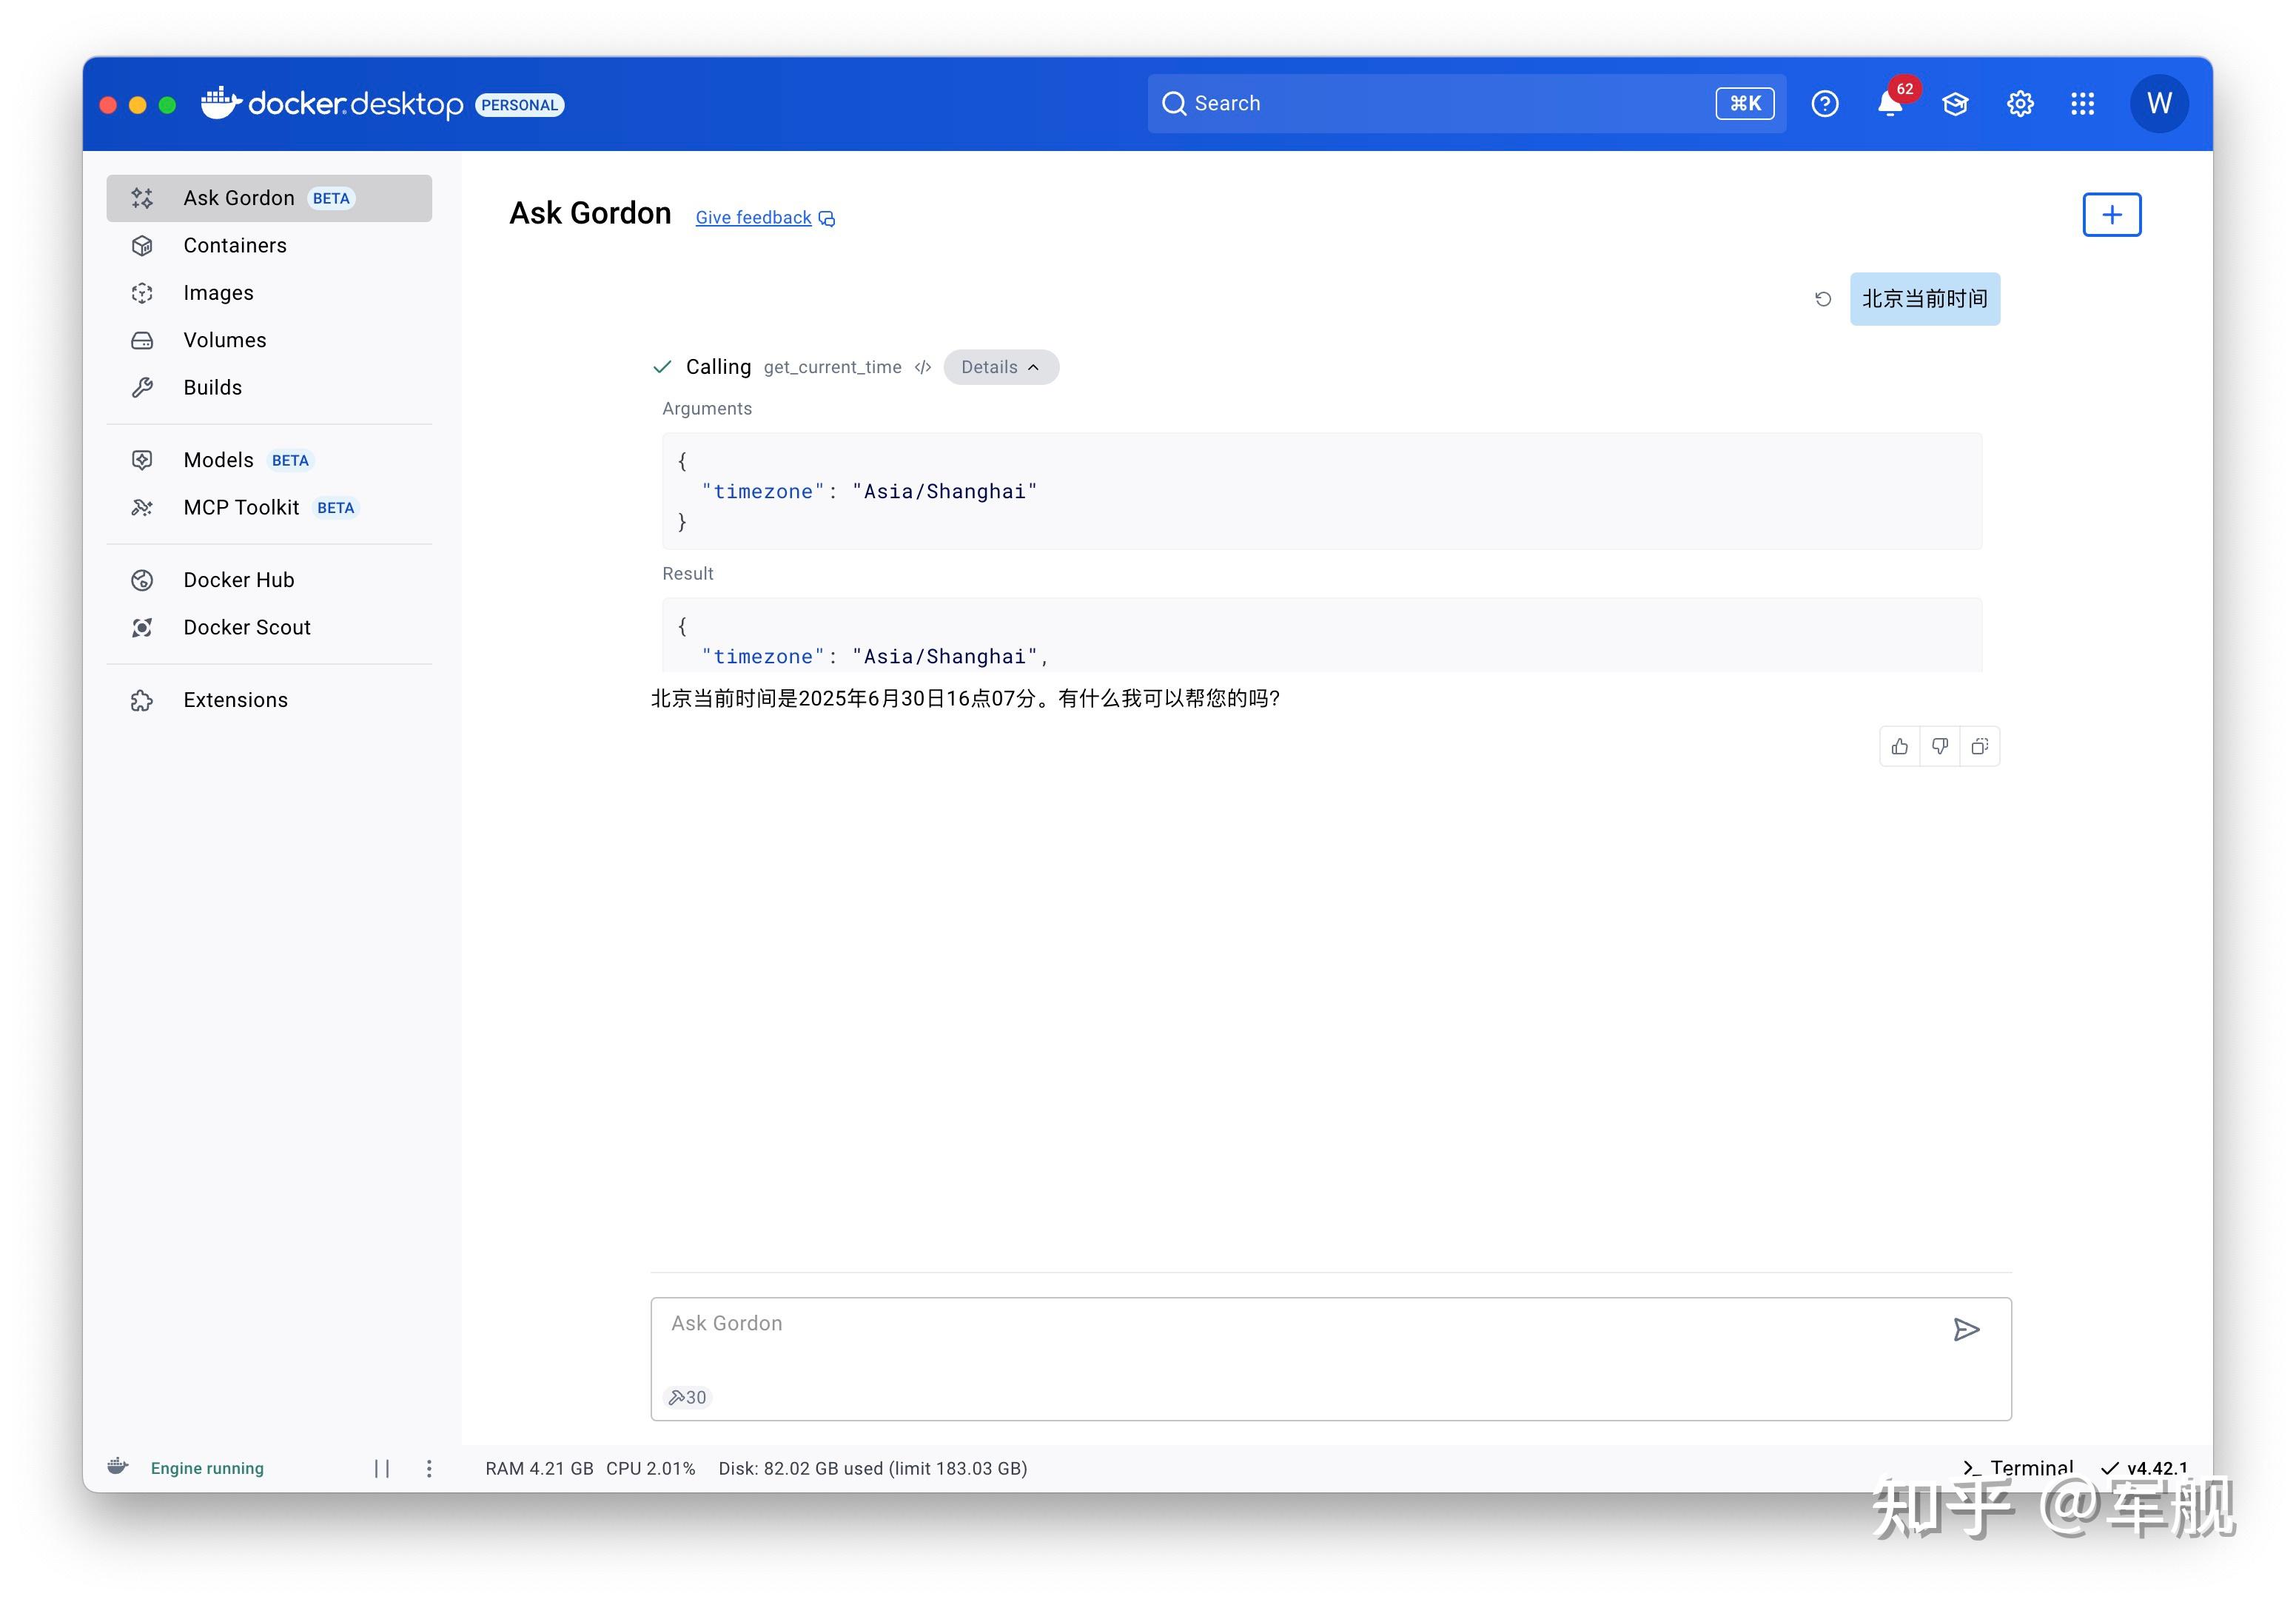Open the Containers section in sidebar

[x=234, y=245]
